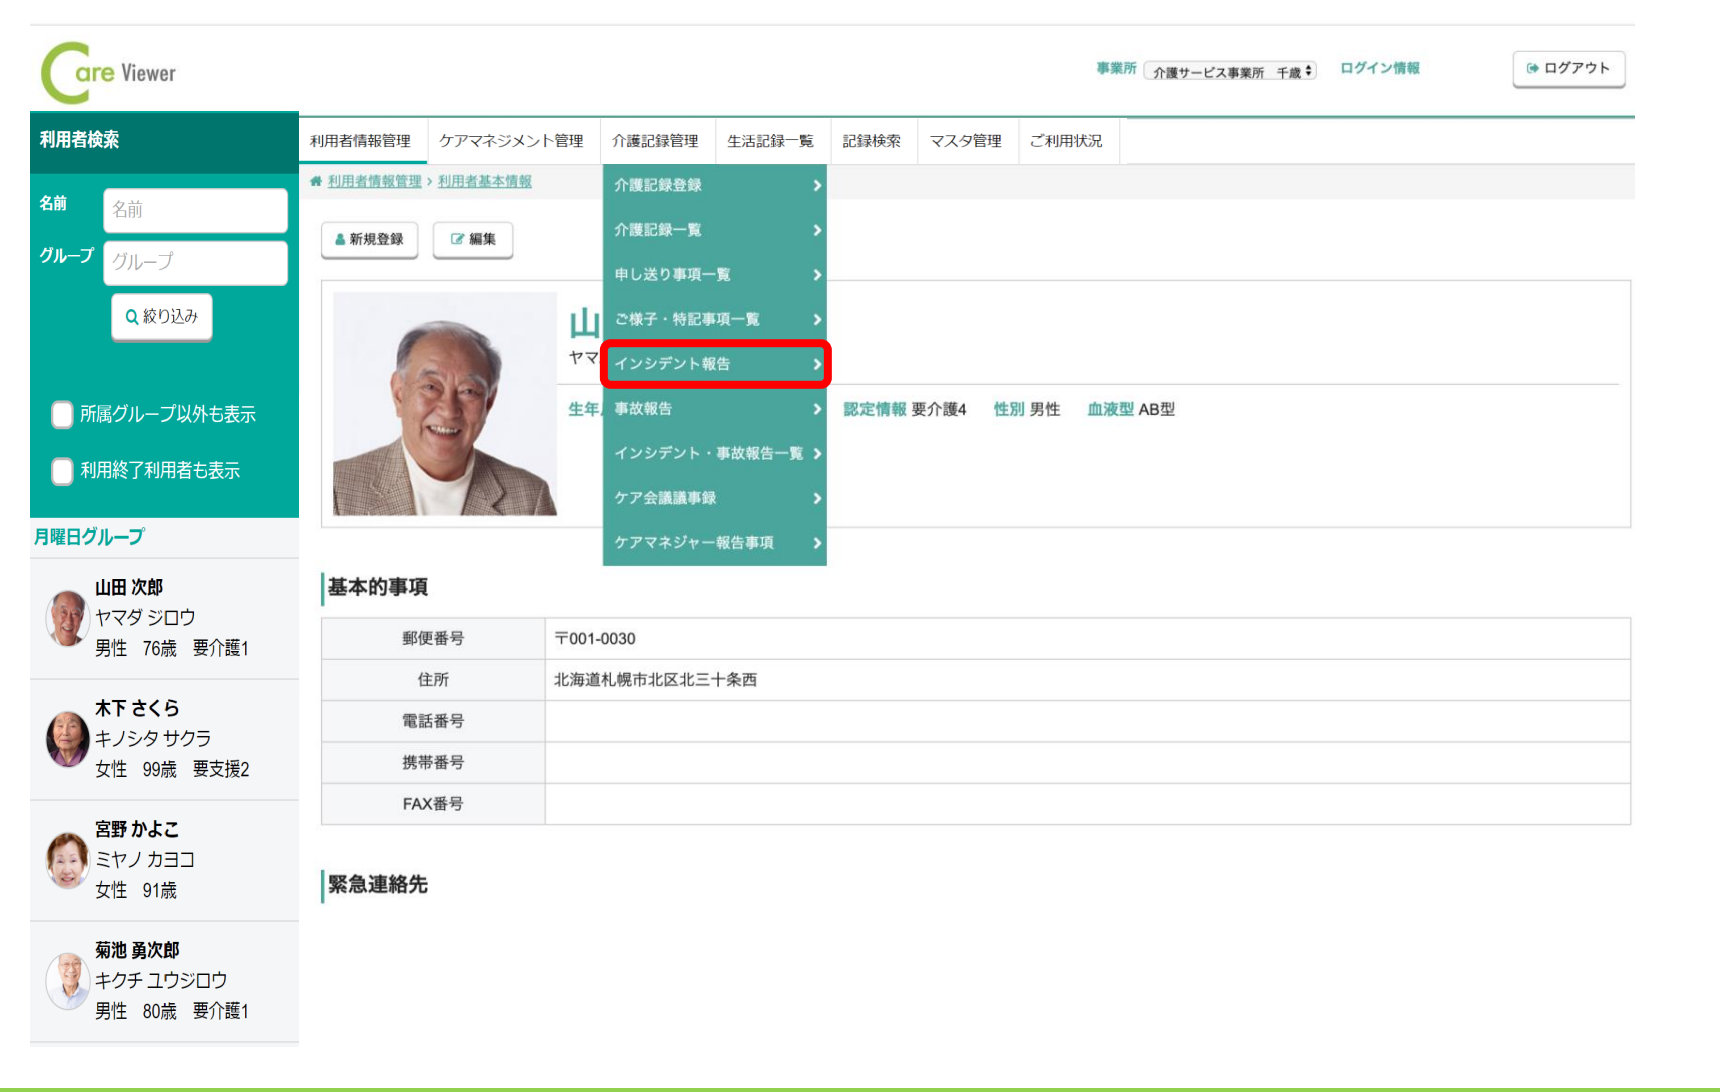Switch to ケアマネジメント管理 tab
This screenshot has width=1720, height=1092.
coord(511,141)
